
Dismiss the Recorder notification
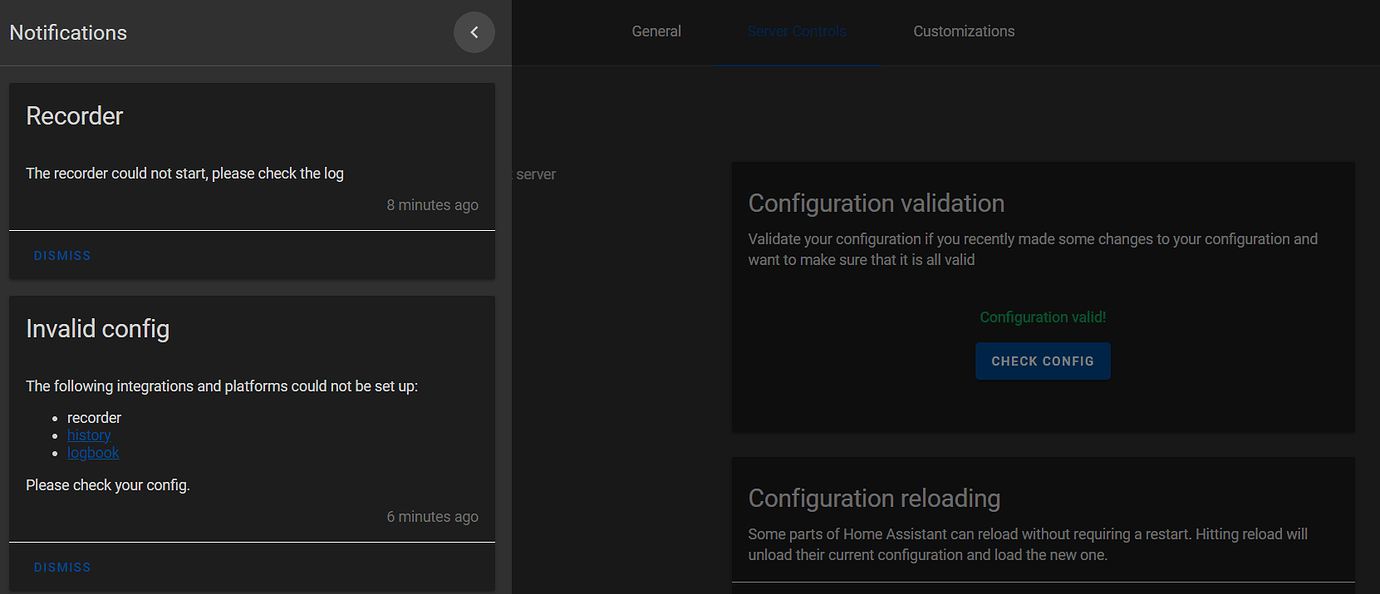point(62,256)
